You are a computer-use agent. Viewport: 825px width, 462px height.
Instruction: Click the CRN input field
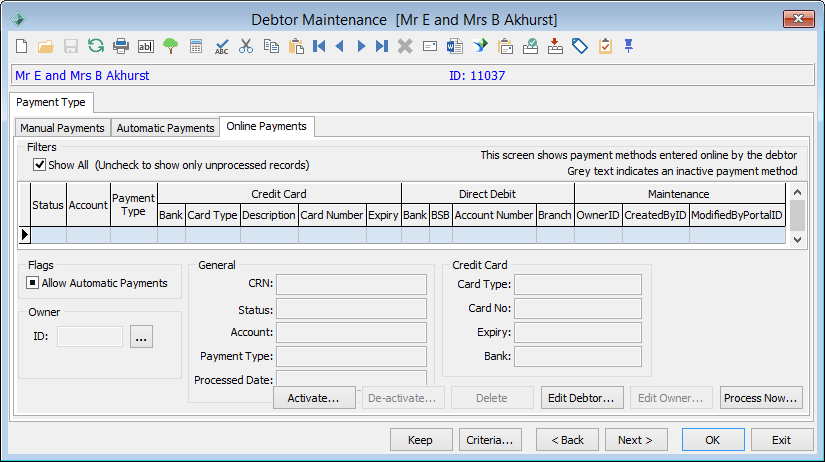[351, 284]
